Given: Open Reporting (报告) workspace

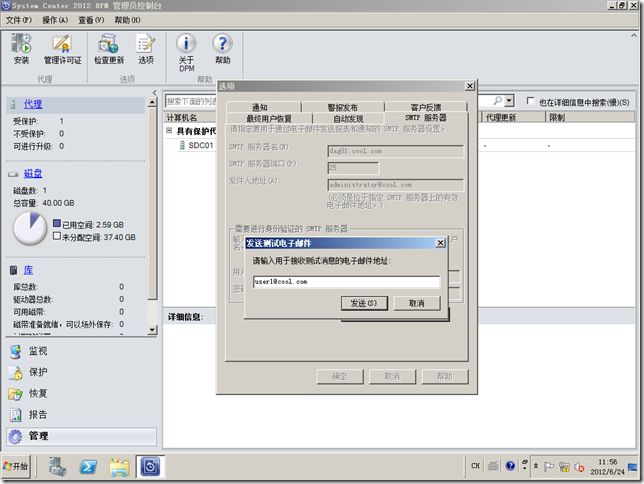Looking at the screenshot, I should (81, 415).
